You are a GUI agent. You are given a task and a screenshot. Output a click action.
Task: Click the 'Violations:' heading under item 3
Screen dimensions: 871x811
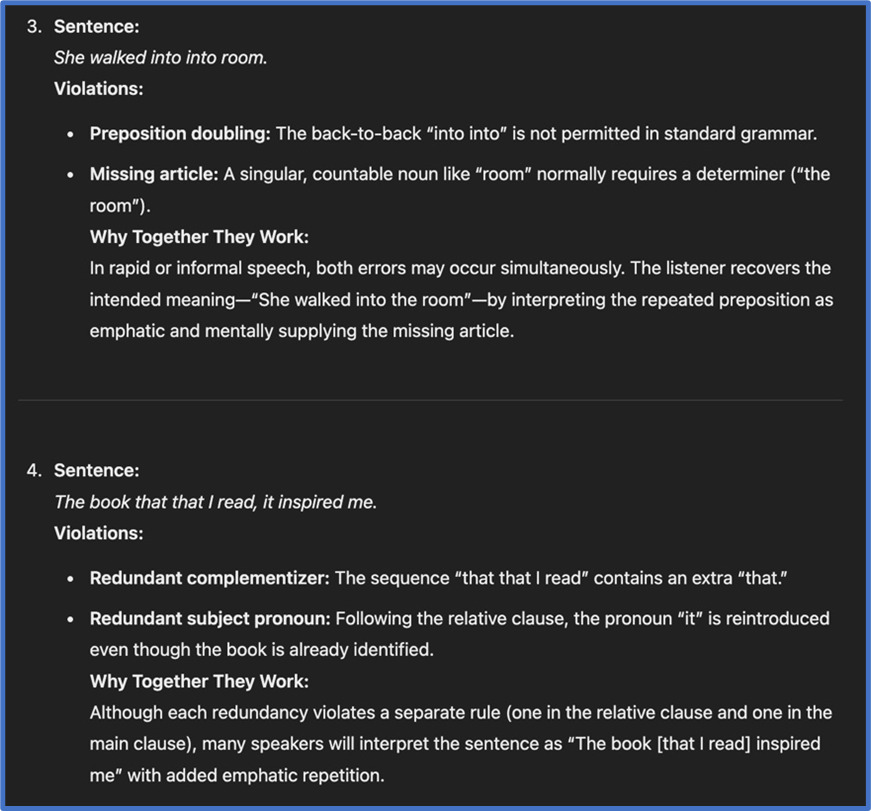(98, 88)
